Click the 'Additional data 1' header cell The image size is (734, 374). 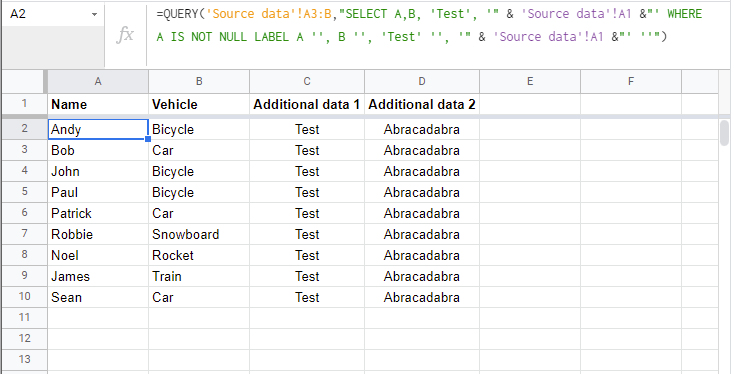coord(307,104)
